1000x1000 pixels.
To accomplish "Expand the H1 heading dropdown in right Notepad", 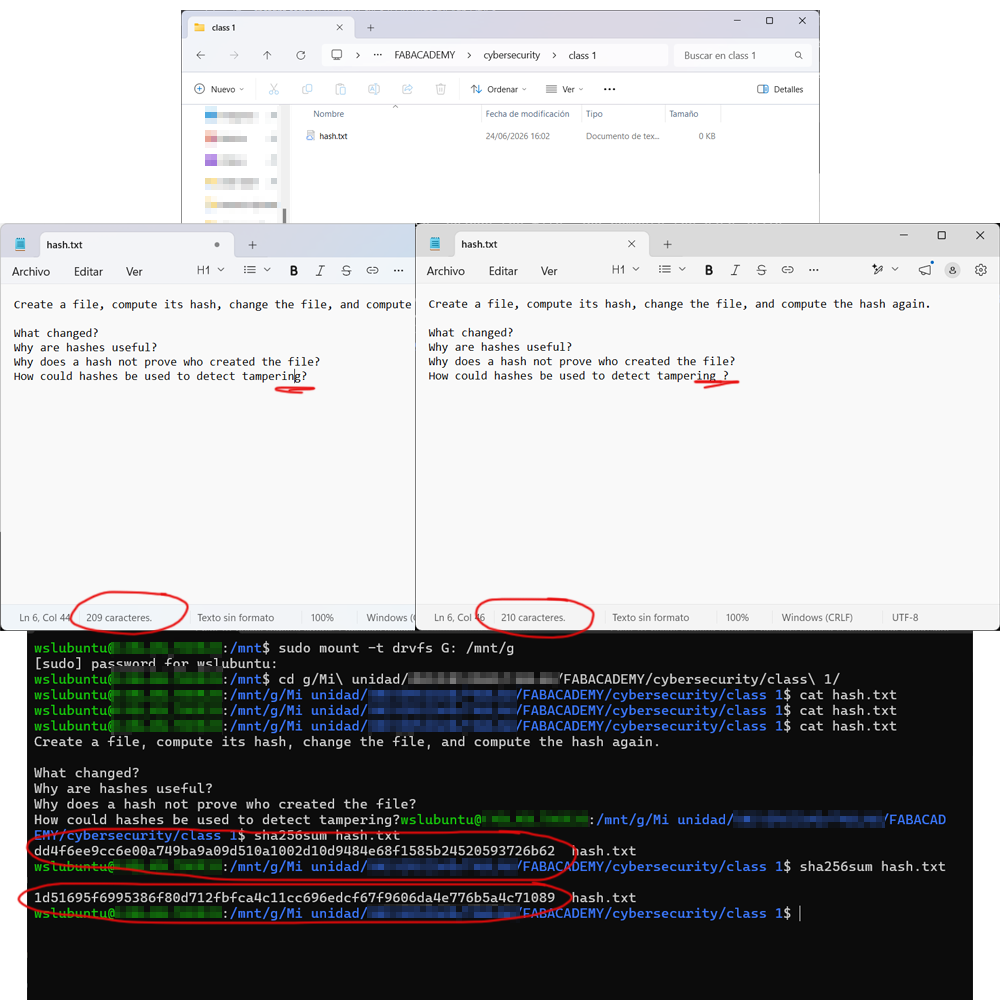I will (626, 270).
